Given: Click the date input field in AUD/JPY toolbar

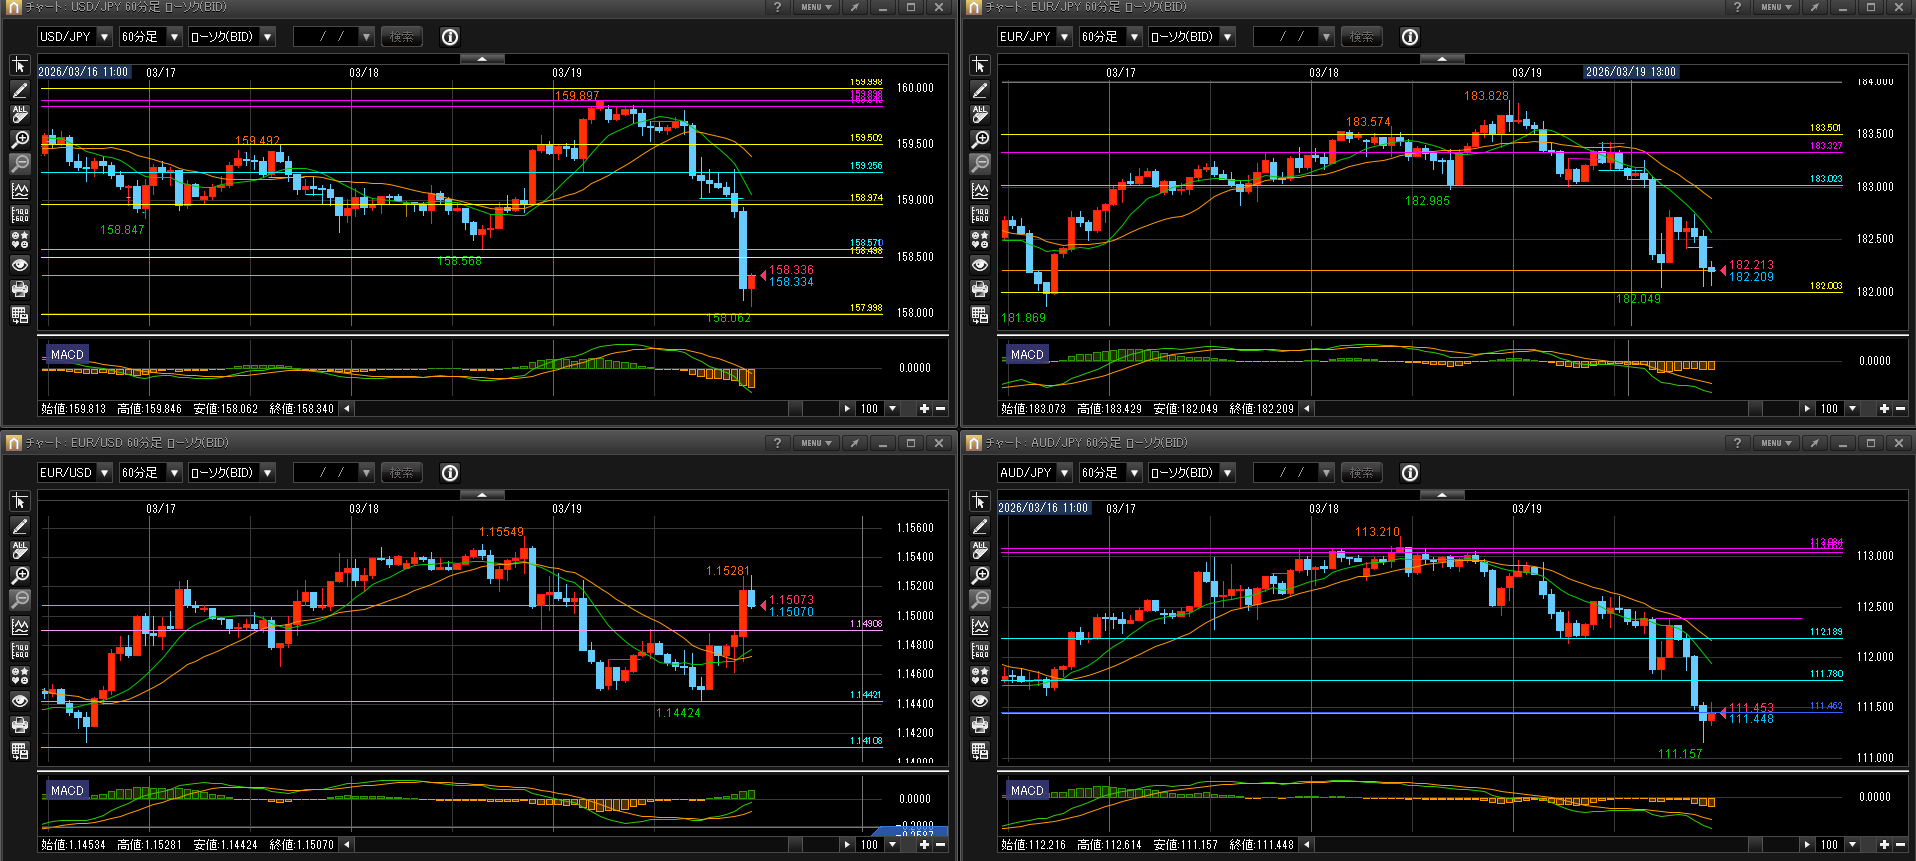Looking at the screenshot, I should point(1292,473).
